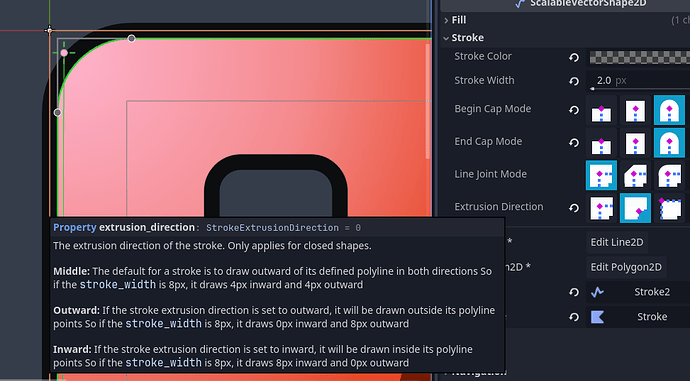Viewport: 690px width, 381px height.
Task: Click the End Cap Mode label
Action: [x=488, y=142]
